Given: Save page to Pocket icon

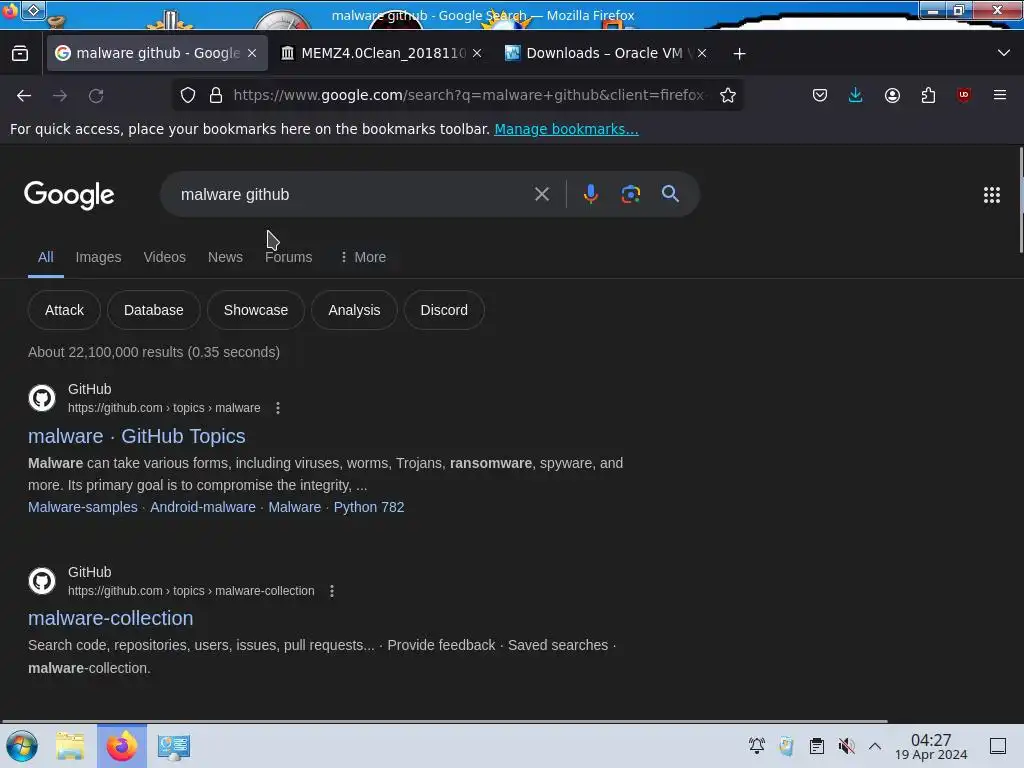Looking at the screenshot, I should [x=820, y=95].
